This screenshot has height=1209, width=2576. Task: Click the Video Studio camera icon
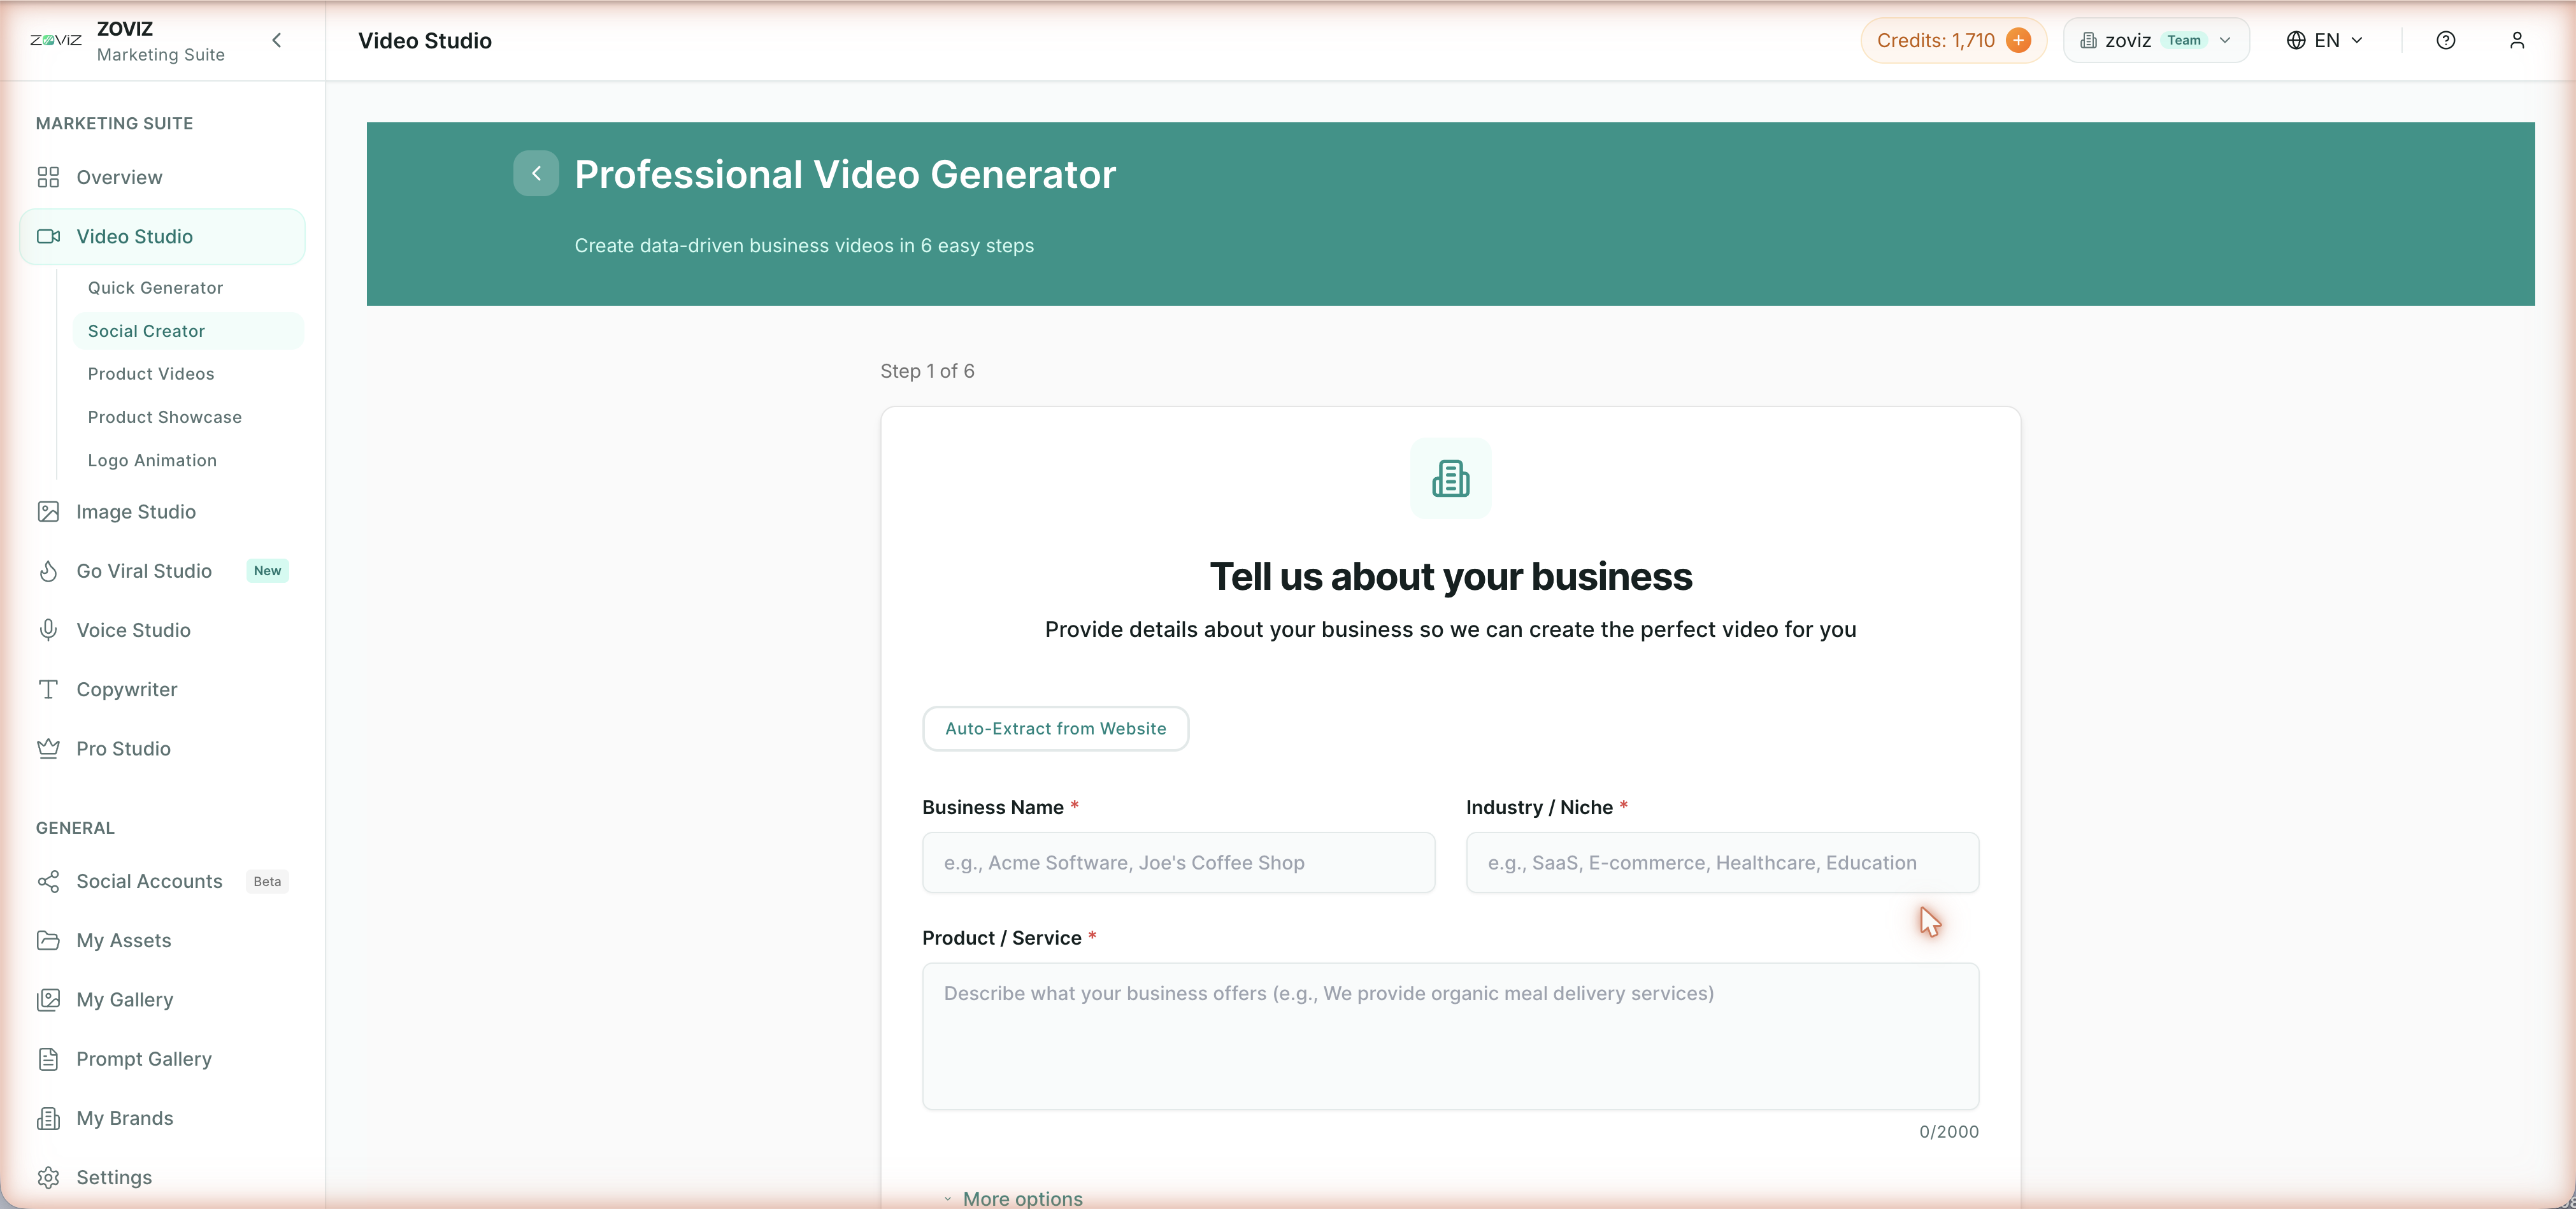pos(48,236)
